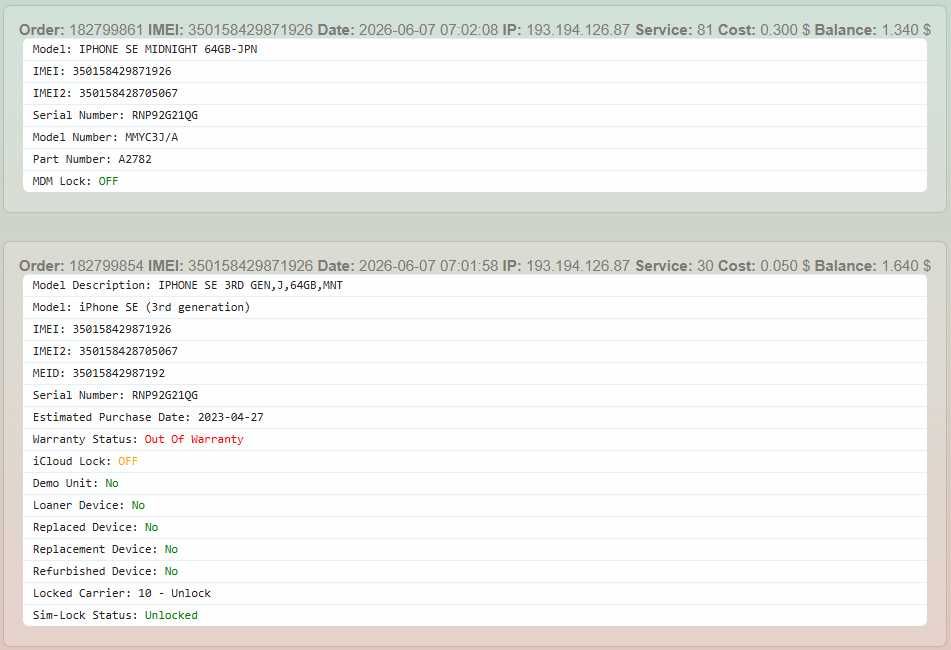Click the iPhone SE (3rd generation) model row
This screenshot has height=650, width=951.
[475, 307]
